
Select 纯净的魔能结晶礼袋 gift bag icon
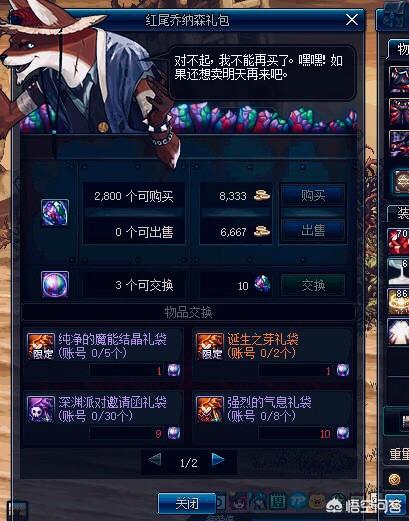click(41, 346)
